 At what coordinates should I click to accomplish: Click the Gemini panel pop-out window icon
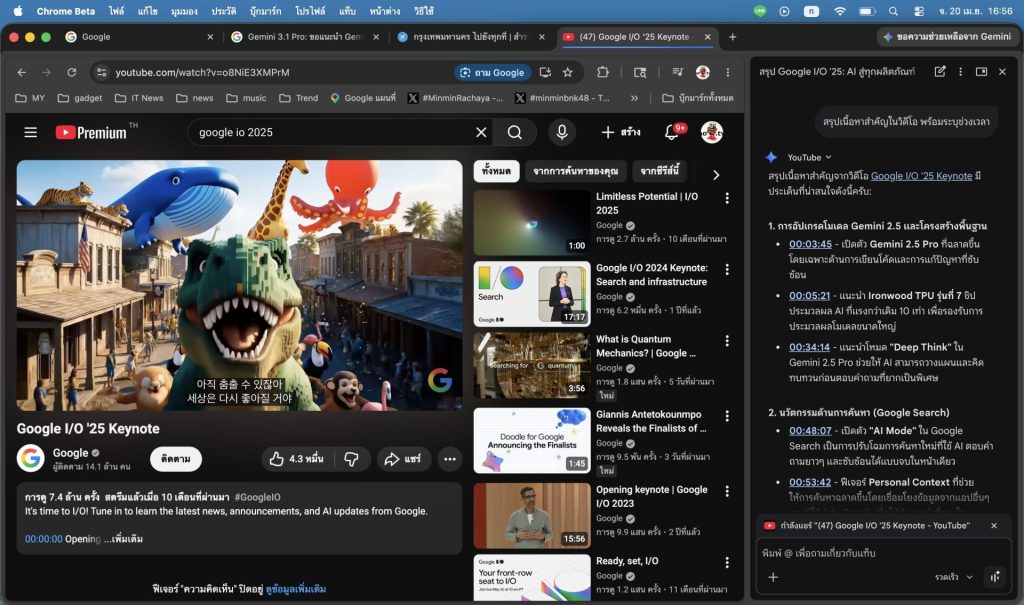click(x=981, y=72)
